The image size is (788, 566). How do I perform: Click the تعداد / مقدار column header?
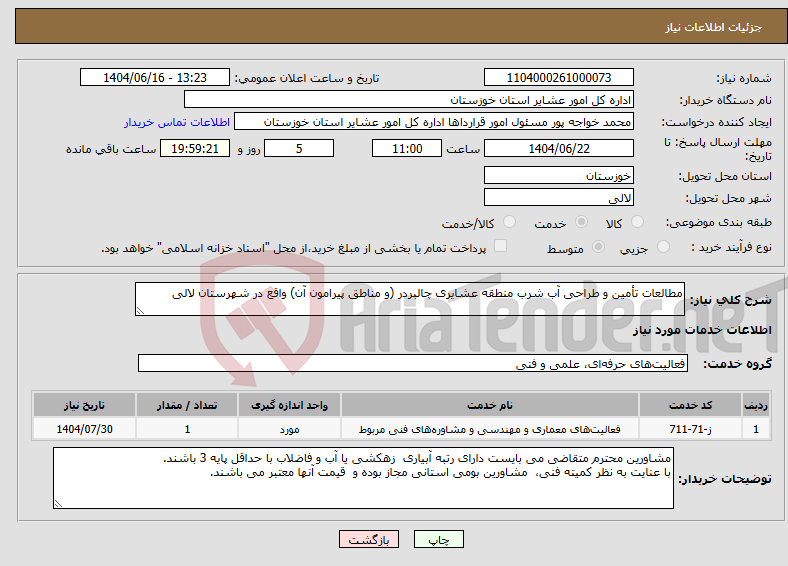(x=187, y=405)
